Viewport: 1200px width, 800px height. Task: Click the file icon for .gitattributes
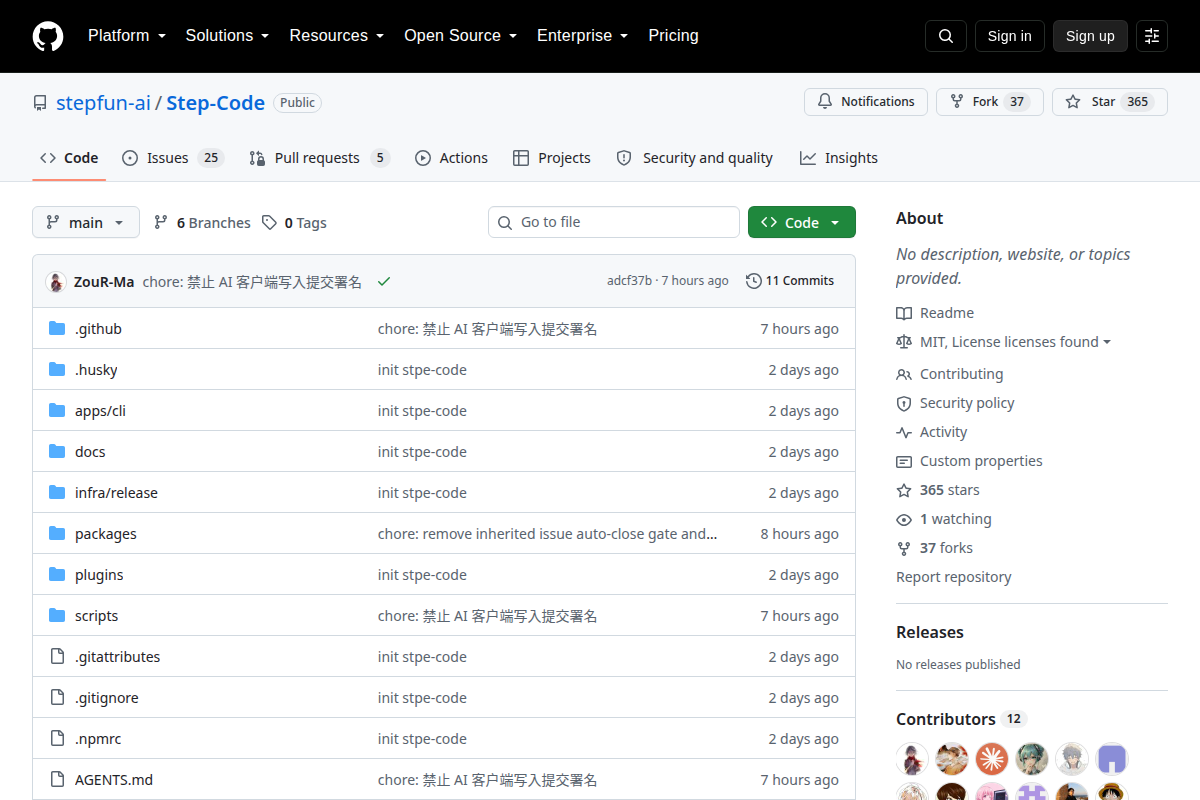tap(57, 657)
